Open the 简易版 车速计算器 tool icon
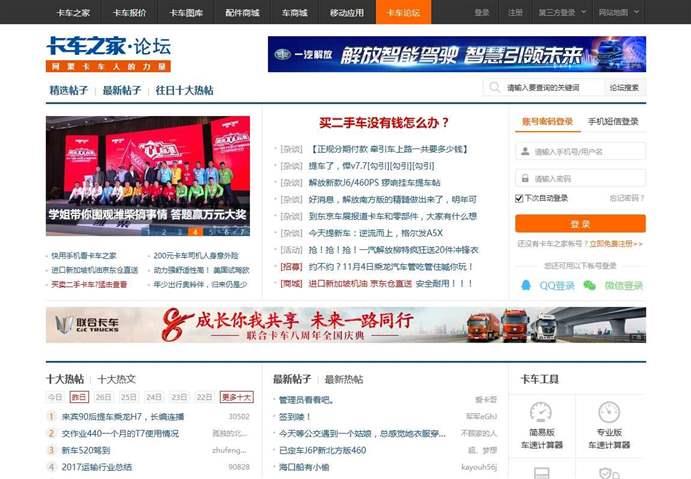691x479 pixels. point(541,412)
